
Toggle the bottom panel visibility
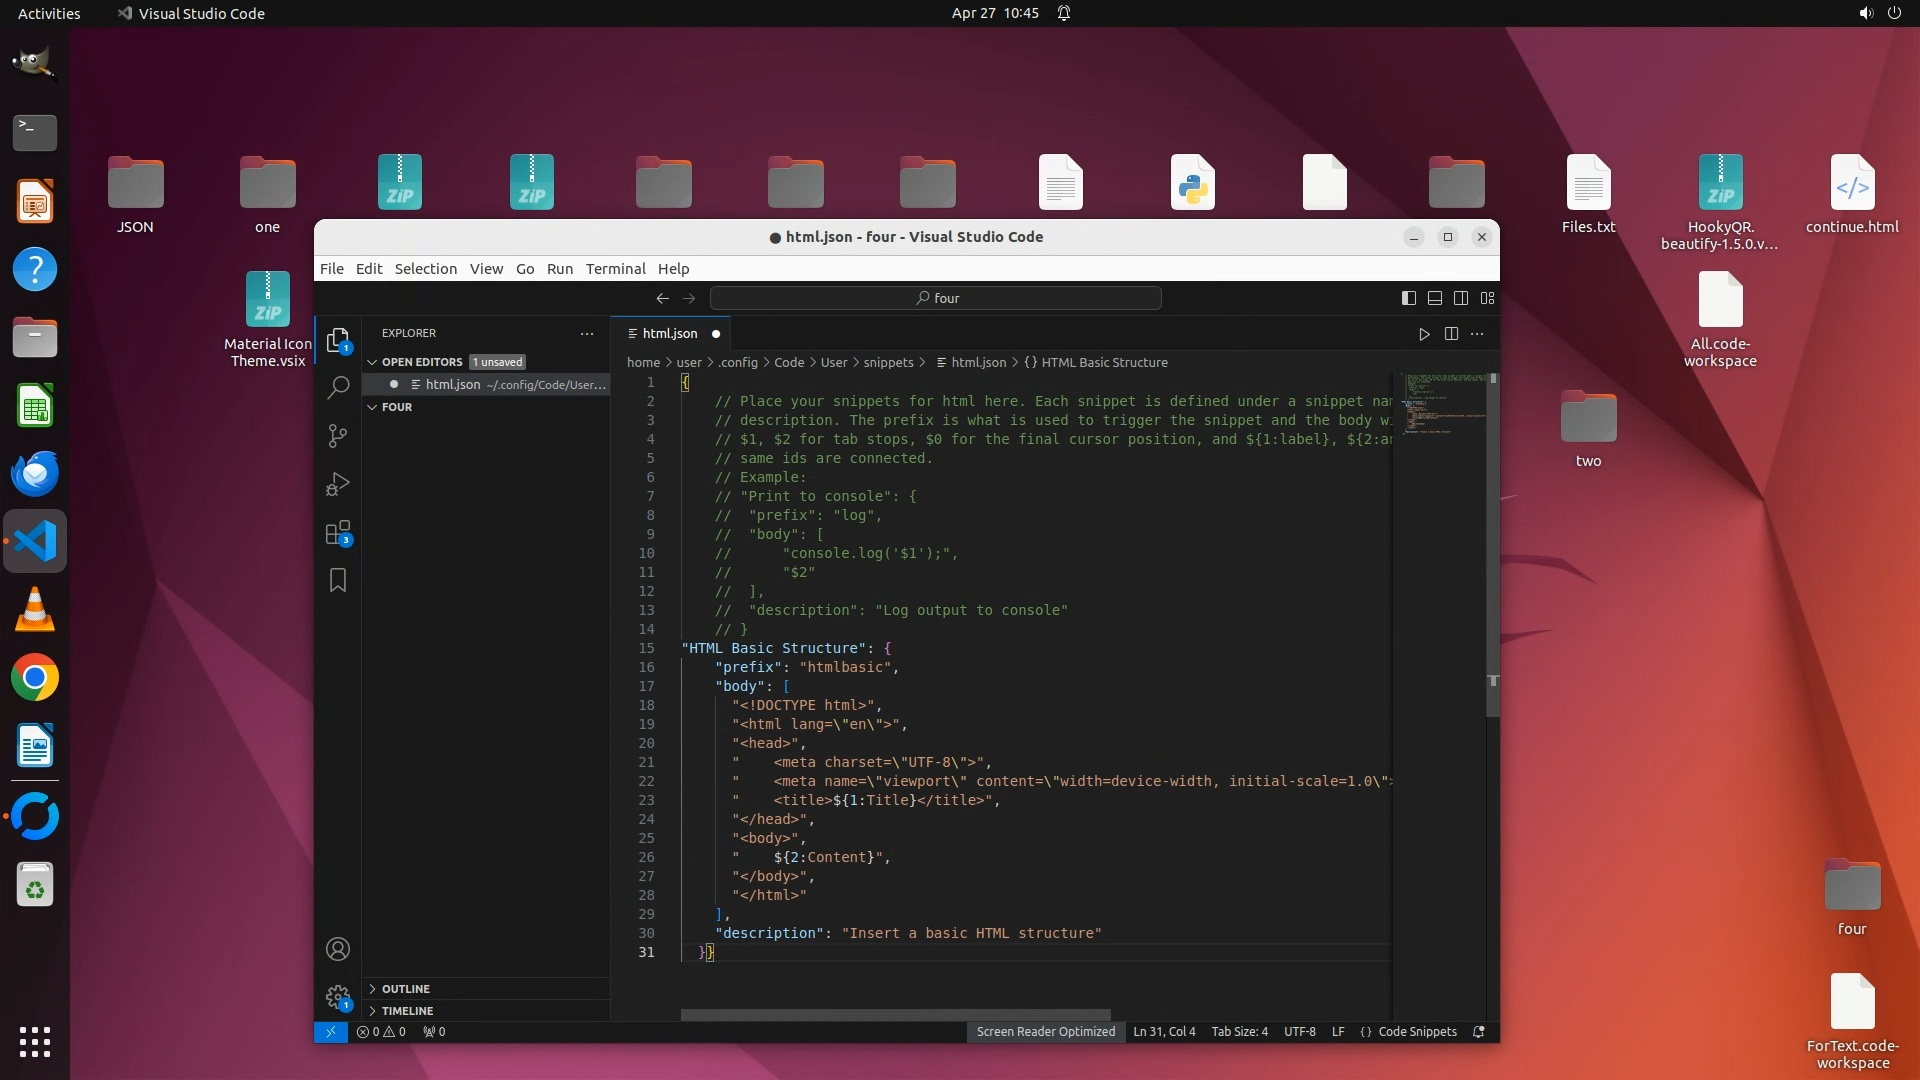coord(1434,298)
